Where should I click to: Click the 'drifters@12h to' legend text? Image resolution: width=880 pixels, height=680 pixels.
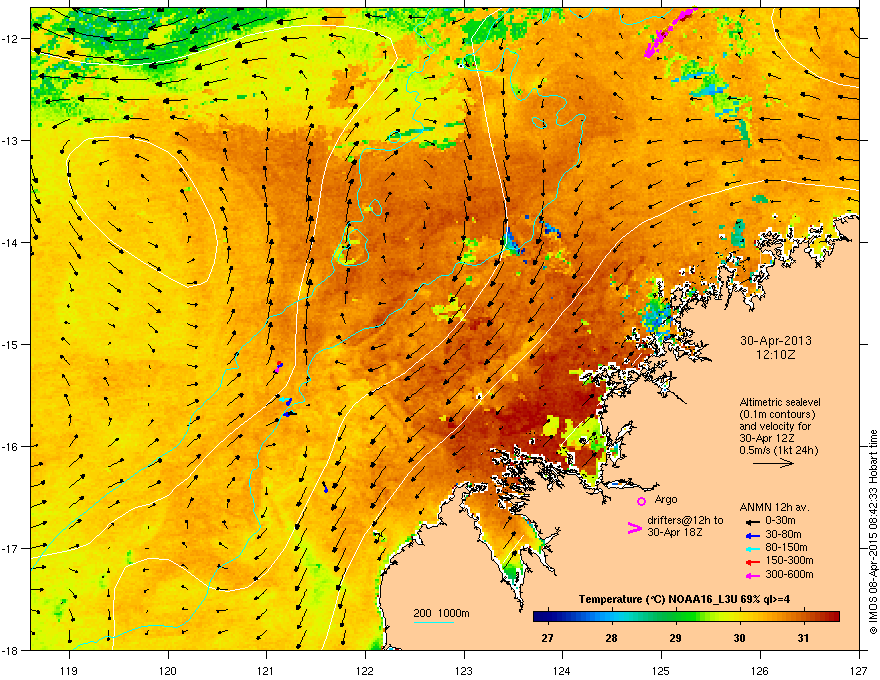tap(685, 520)
